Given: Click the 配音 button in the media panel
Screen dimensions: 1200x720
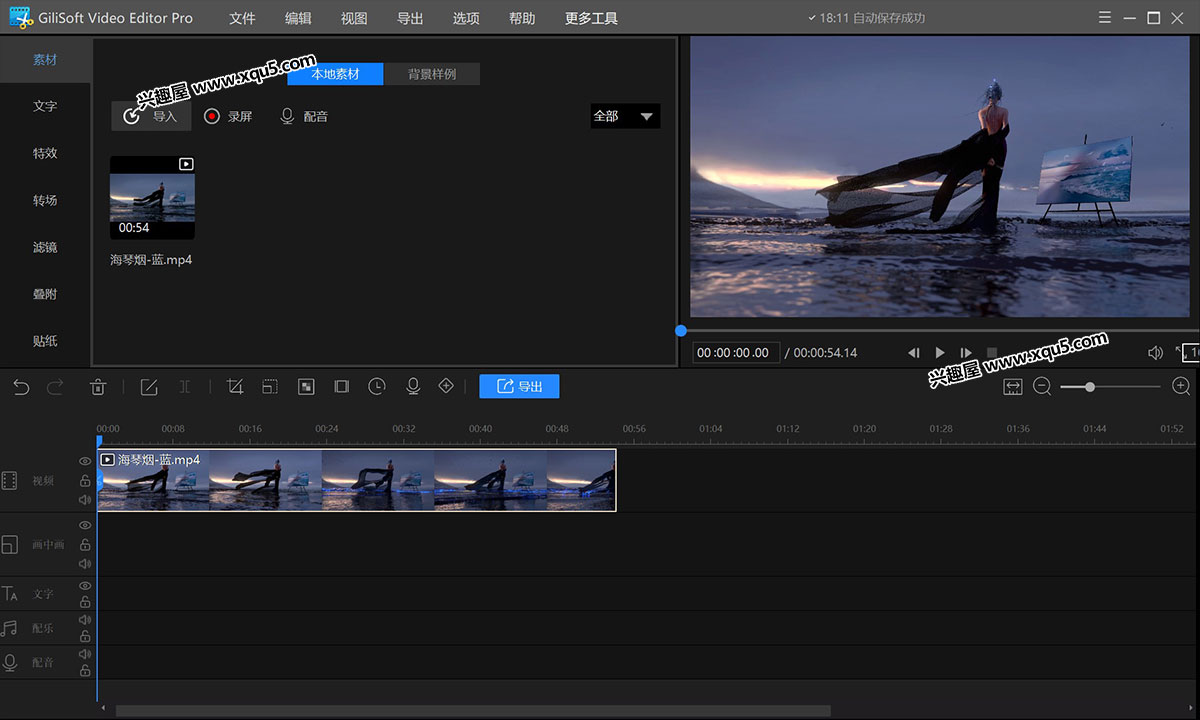Looking at the screenshot, I should [x=304, y=116].
